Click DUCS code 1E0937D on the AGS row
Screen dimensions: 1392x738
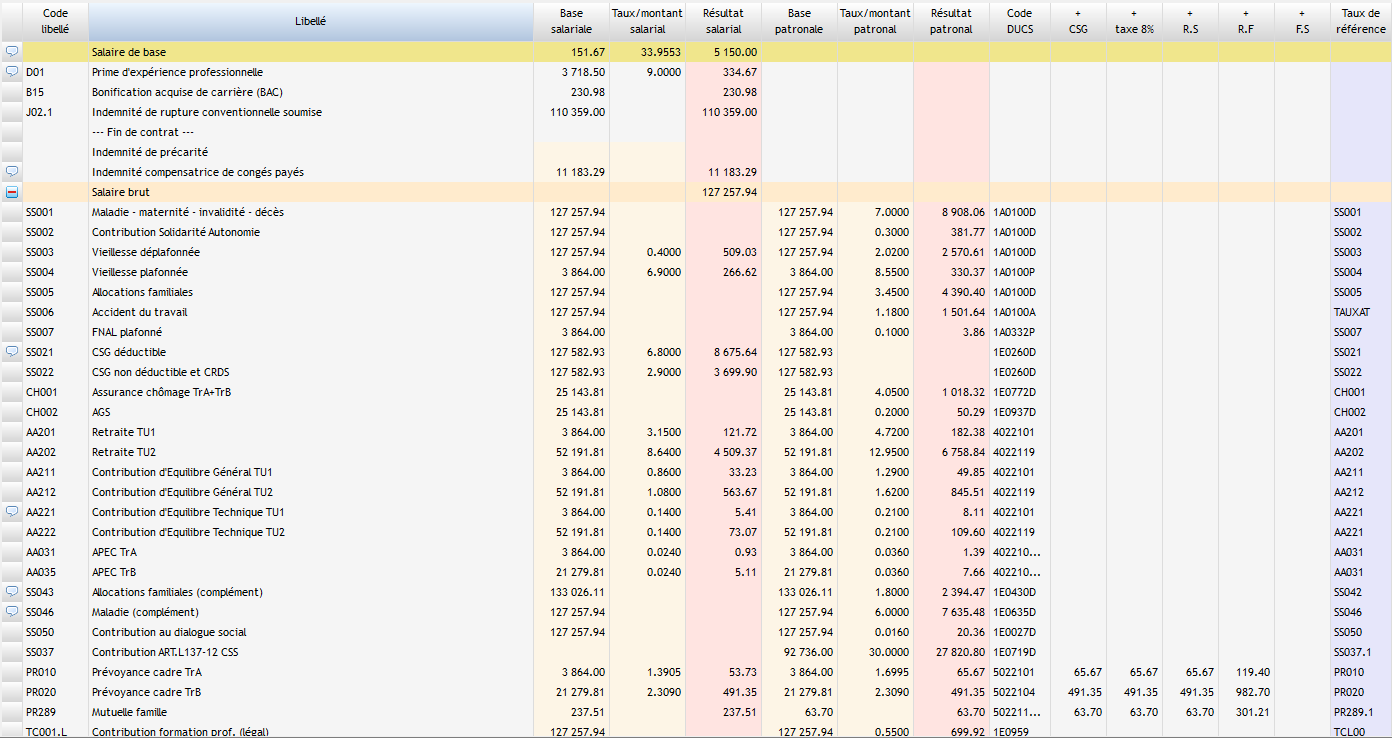[1015, 412]
